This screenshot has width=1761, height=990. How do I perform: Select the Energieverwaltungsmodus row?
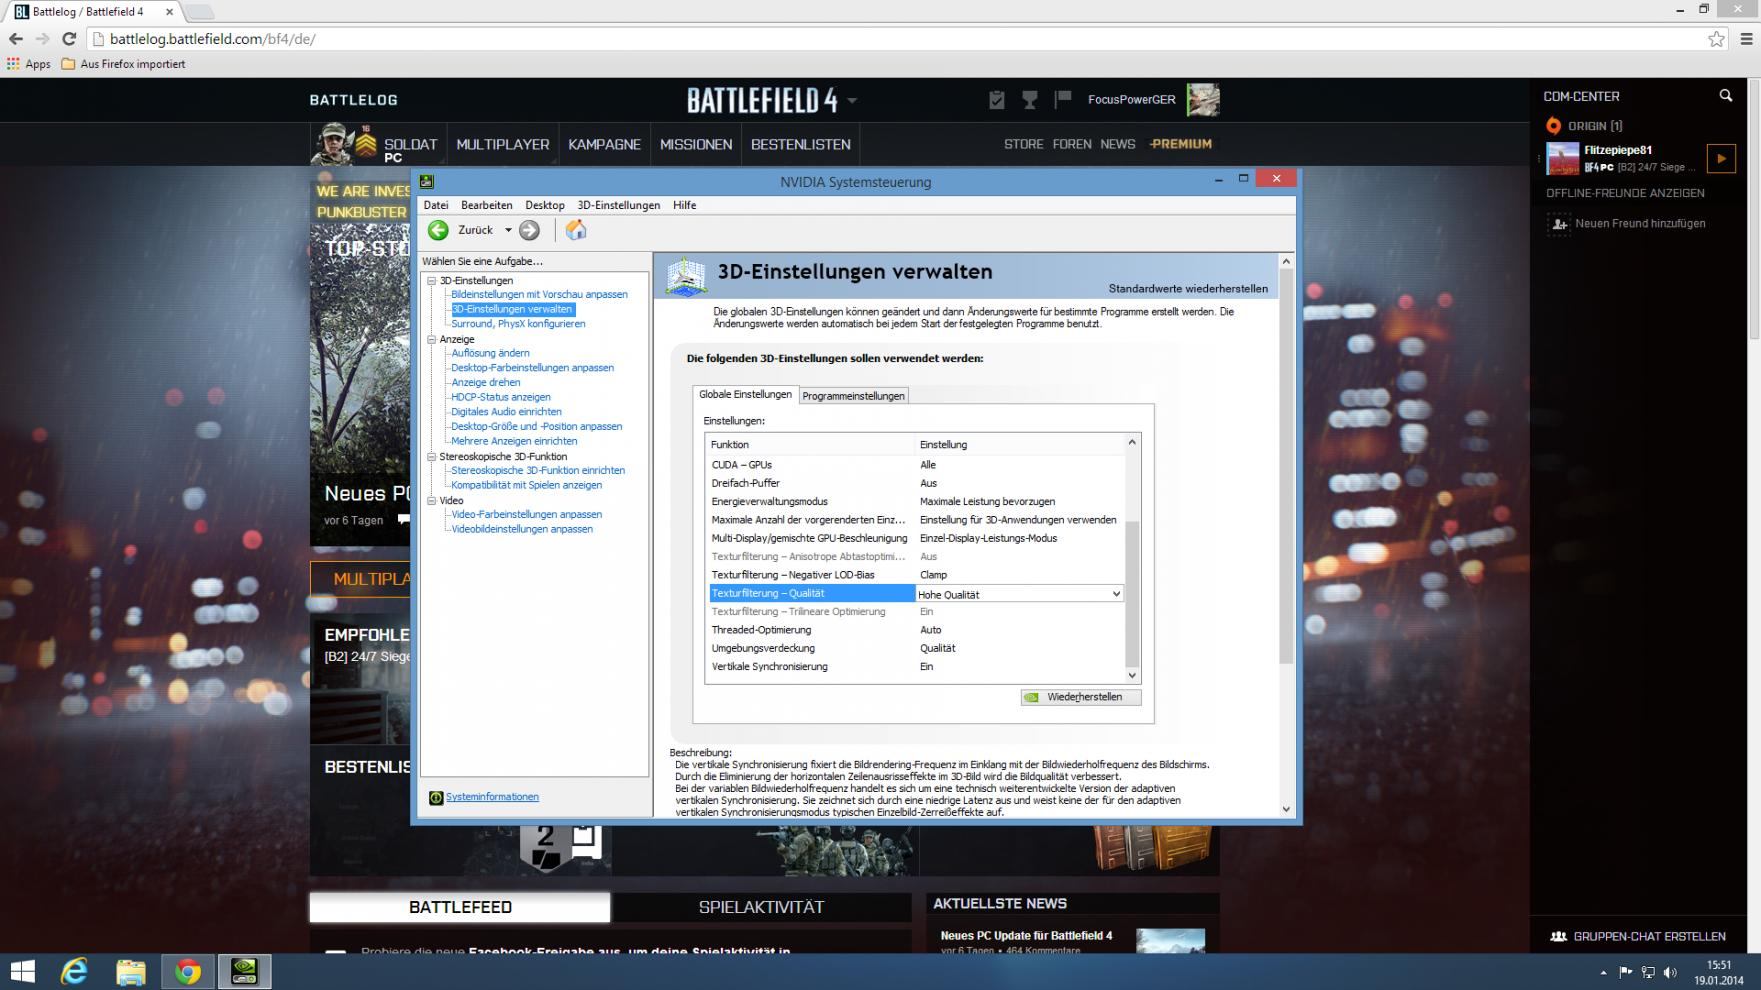tap(915, 502)
